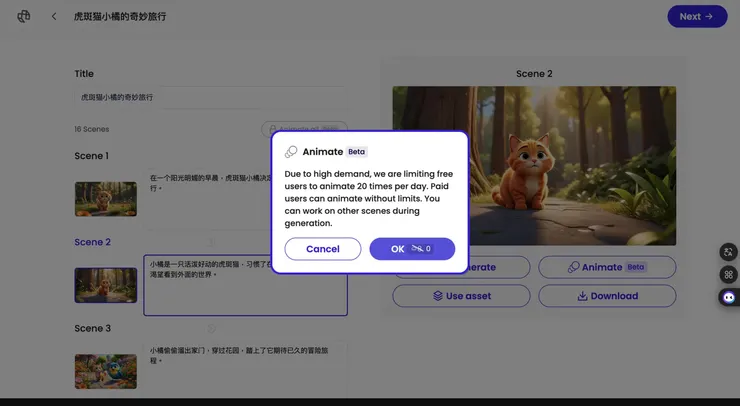Click the Scene 3 description text
Image resolution: width=740 pixels, height=406 pixels.
point(239,355)
